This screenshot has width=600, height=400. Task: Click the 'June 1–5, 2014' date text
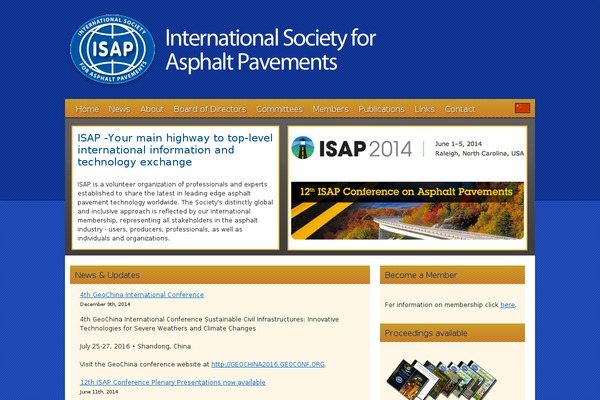[x=458, y=144]
